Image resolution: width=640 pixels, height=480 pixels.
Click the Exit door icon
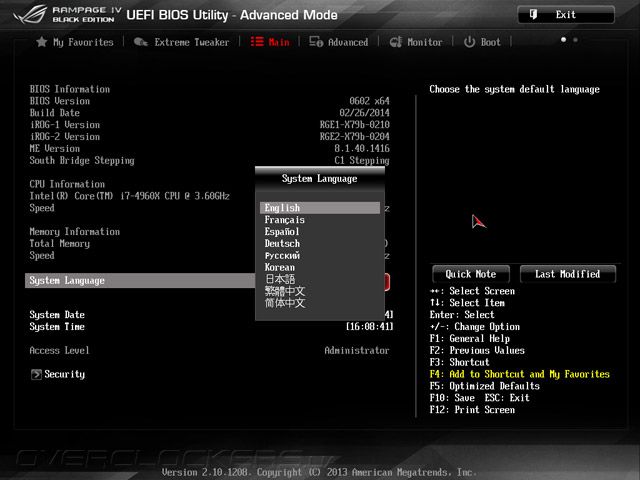(x=533, y=15)
